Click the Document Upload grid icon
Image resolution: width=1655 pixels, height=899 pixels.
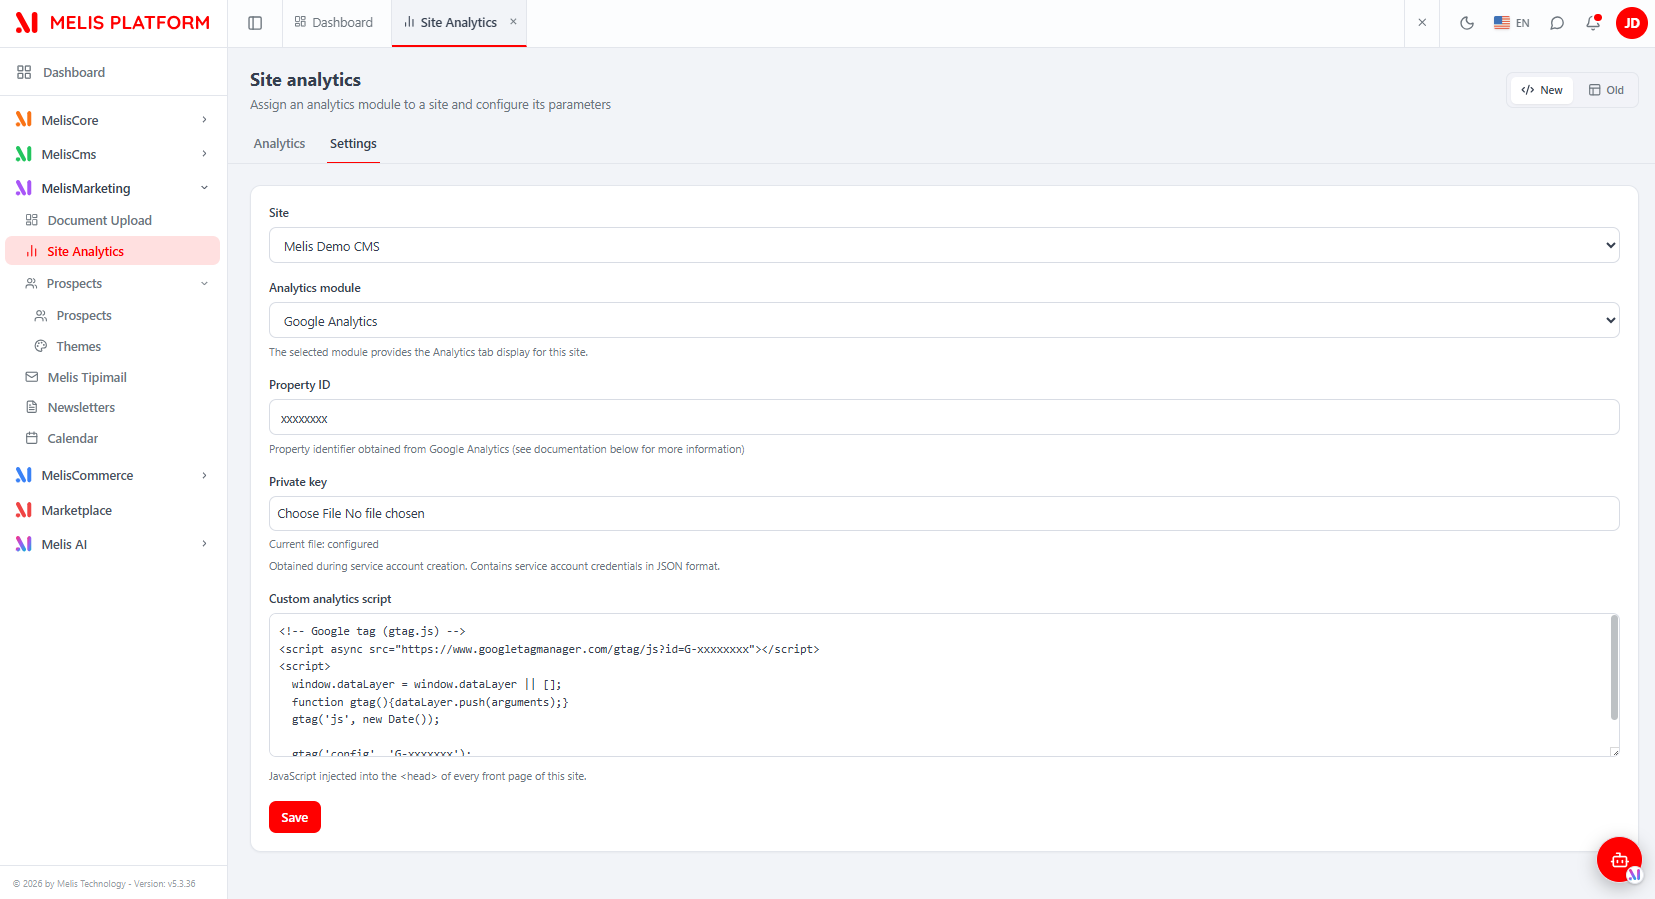(x=32, y=220)
